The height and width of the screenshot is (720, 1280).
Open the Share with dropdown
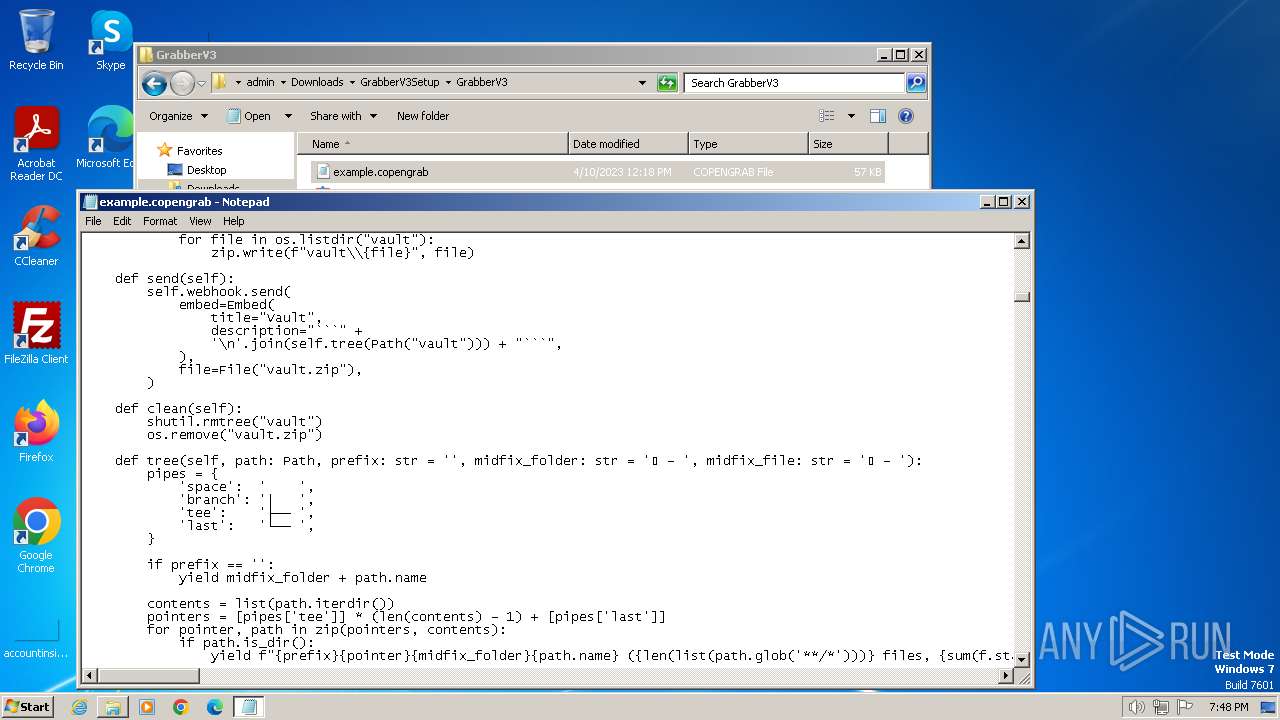point(343,116)
